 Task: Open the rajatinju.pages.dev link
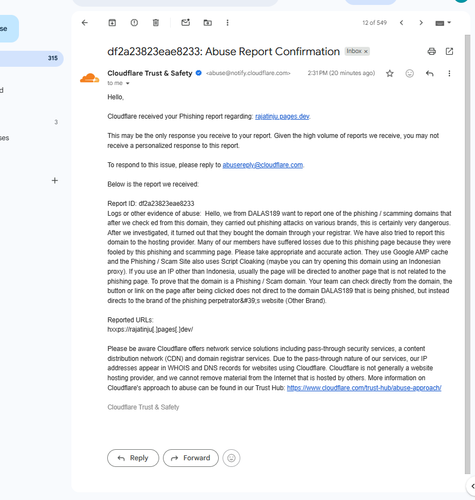(x=282, y=116)
